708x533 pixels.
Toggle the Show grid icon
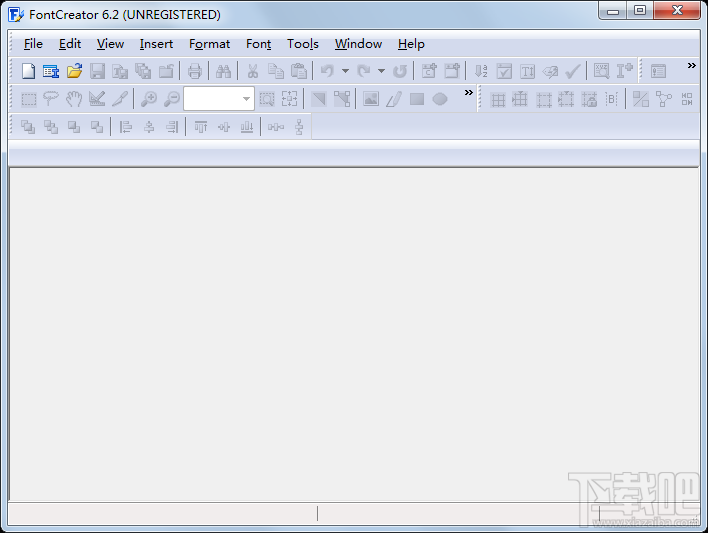point(498,99)
